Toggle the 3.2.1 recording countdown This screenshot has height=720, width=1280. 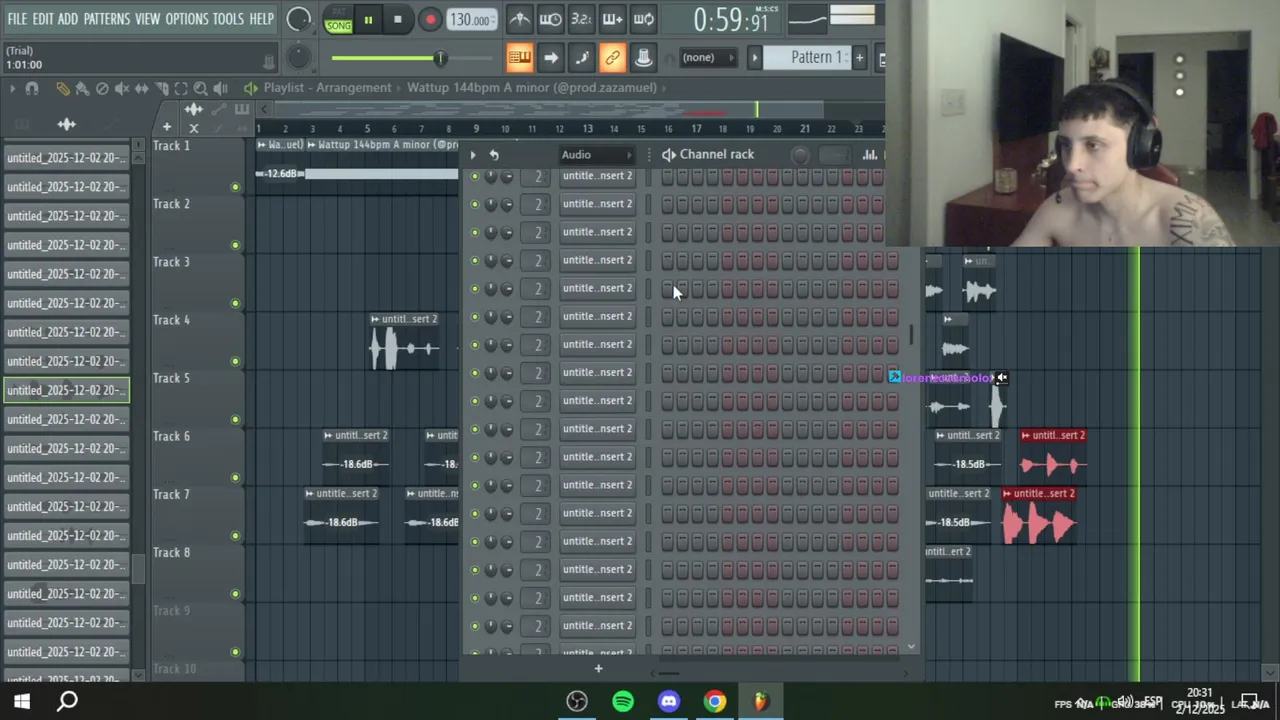coord(581,19)
